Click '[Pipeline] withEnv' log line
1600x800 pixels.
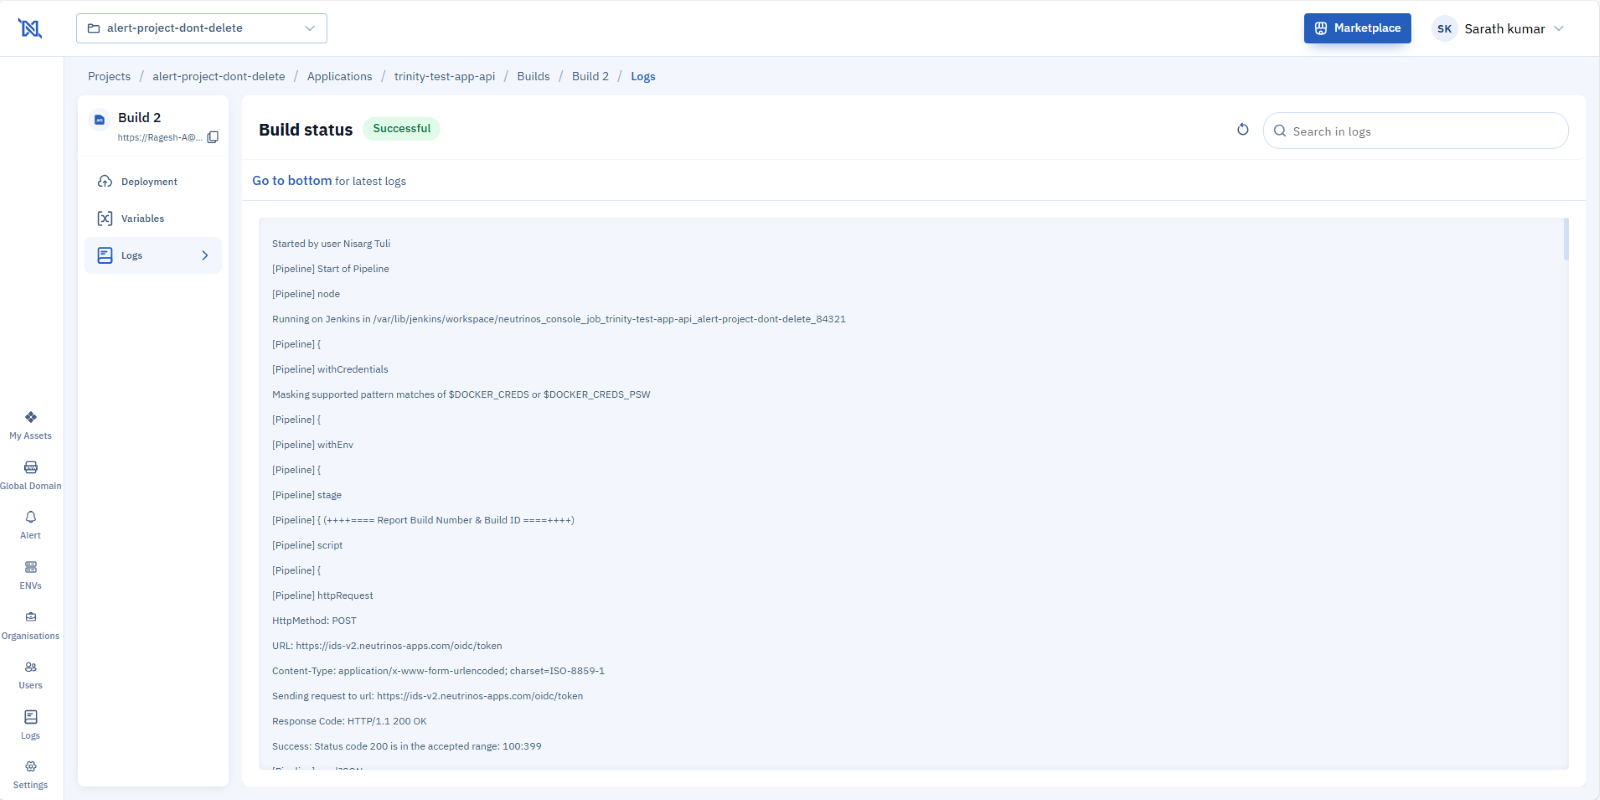click(x=313, y=445)
